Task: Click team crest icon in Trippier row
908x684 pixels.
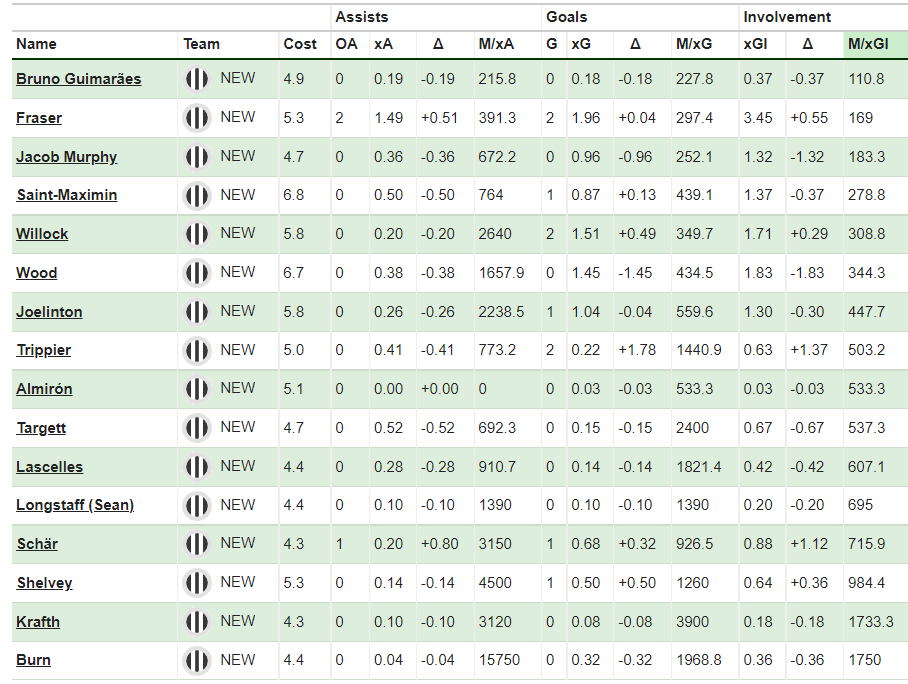Action: 196,350
